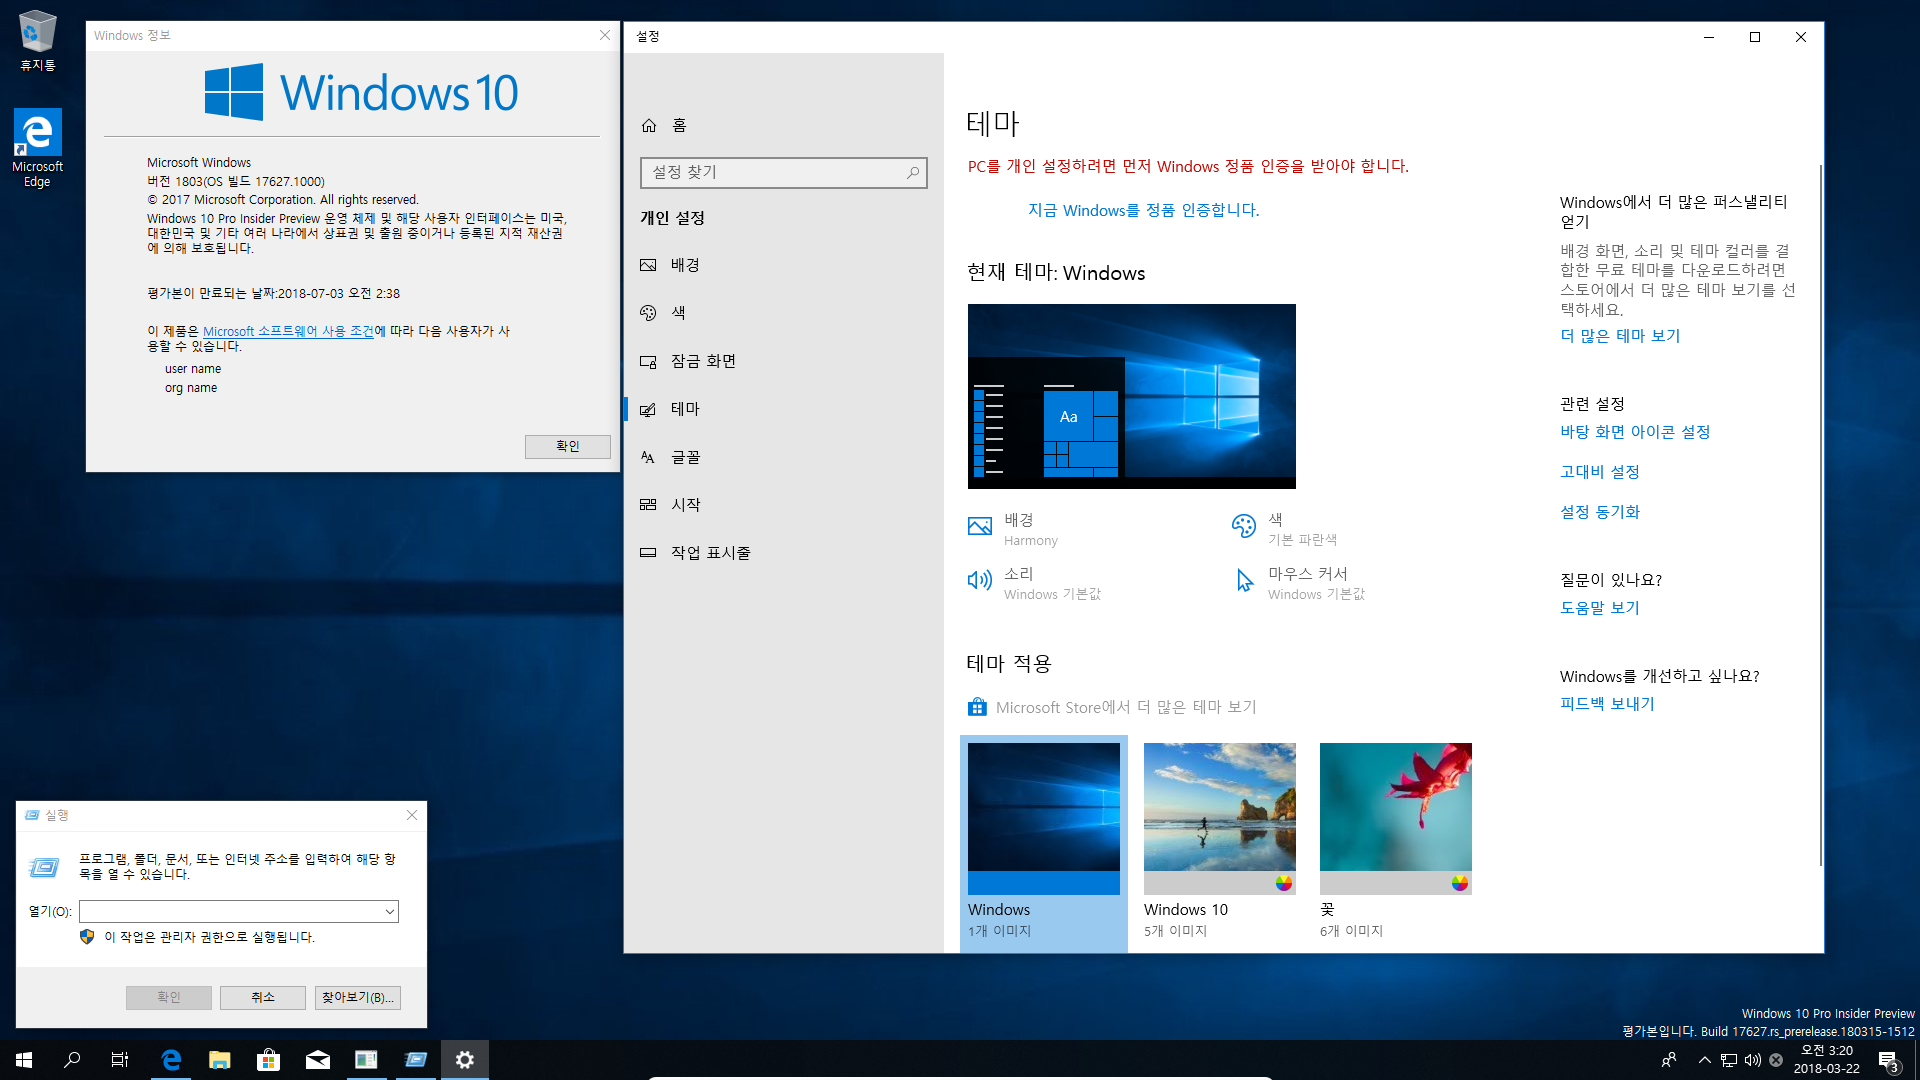Viewport: 1920px width, 1080px height.
Task: Select 색 (Colors) in Settings sidebar
Action: pos(784,313)
